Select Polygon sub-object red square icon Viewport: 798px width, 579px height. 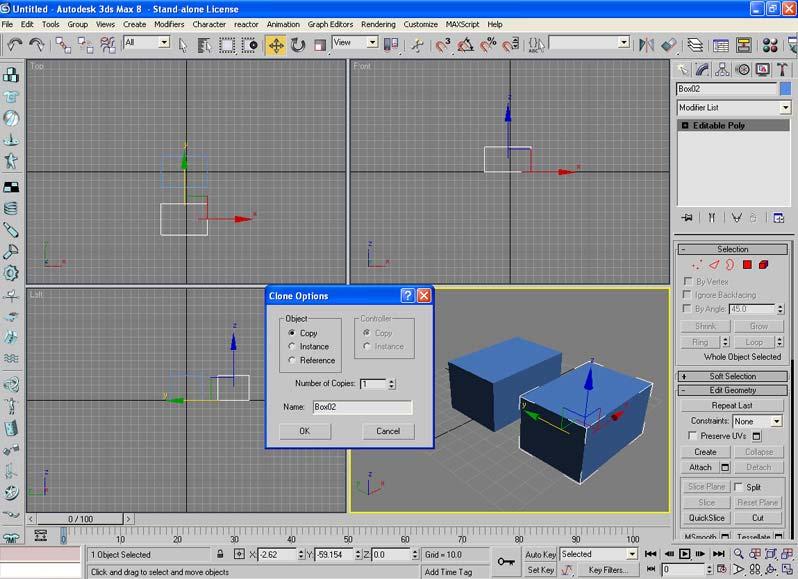[x=747, y=265]
